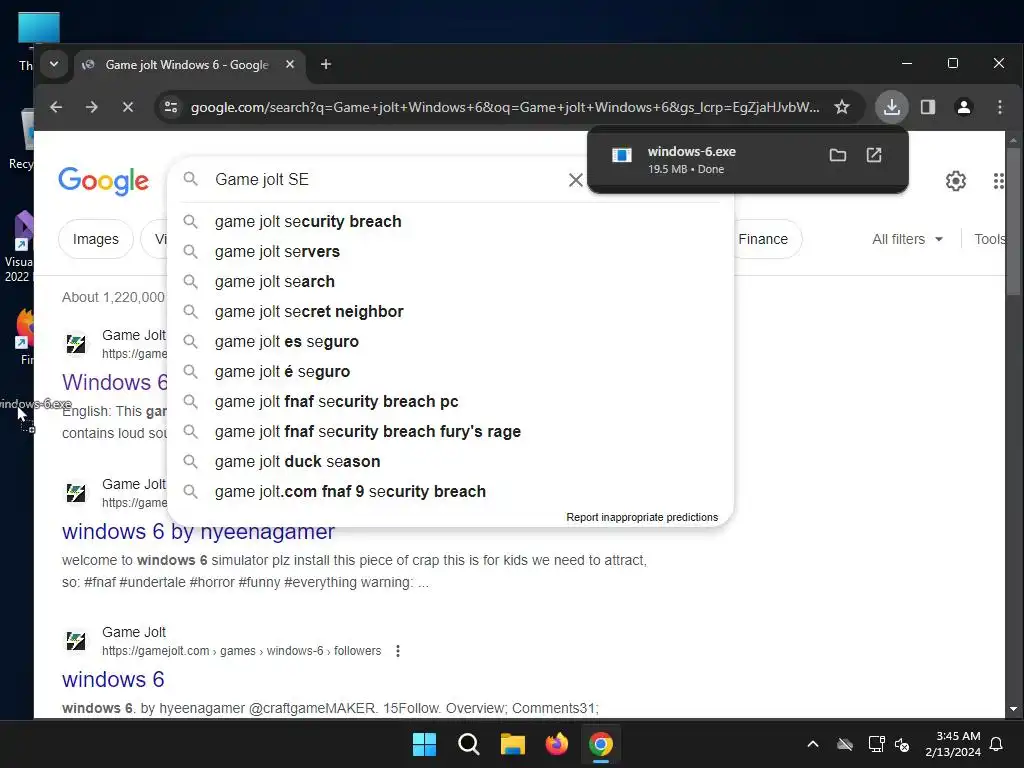Expand All filters dropdown
The width and height of the screenshot is (1024, 768).
[907, 239]
